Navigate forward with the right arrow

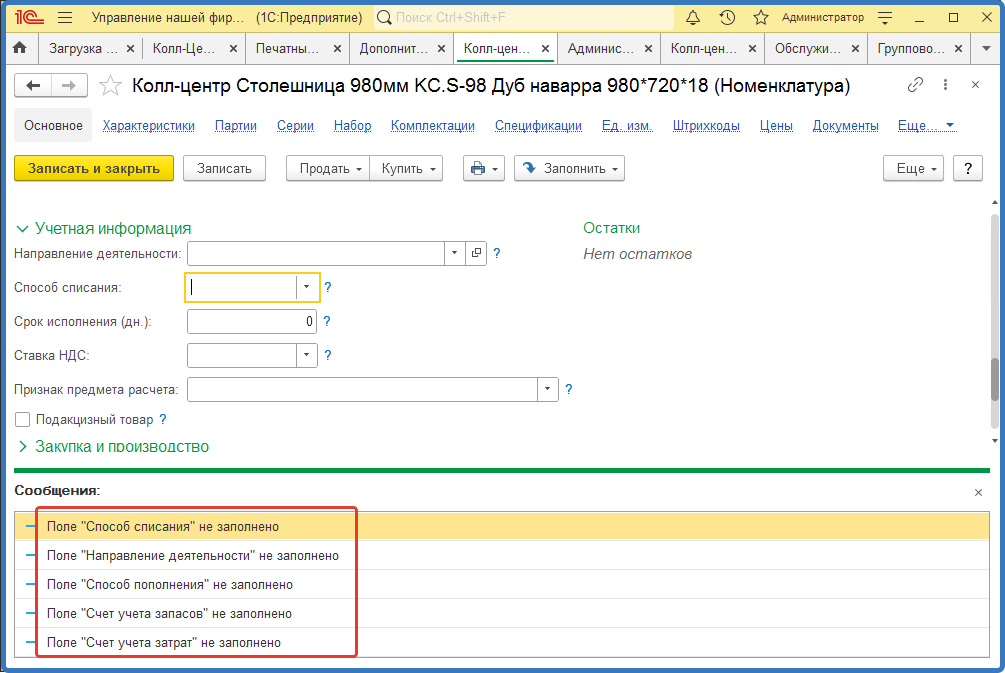tap(69, 85)
